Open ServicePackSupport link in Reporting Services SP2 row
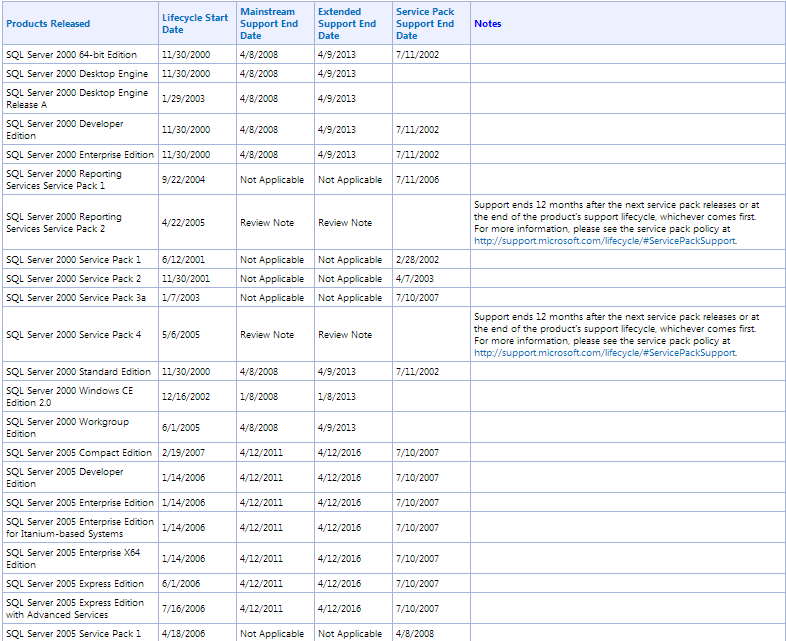 (605, 241)
